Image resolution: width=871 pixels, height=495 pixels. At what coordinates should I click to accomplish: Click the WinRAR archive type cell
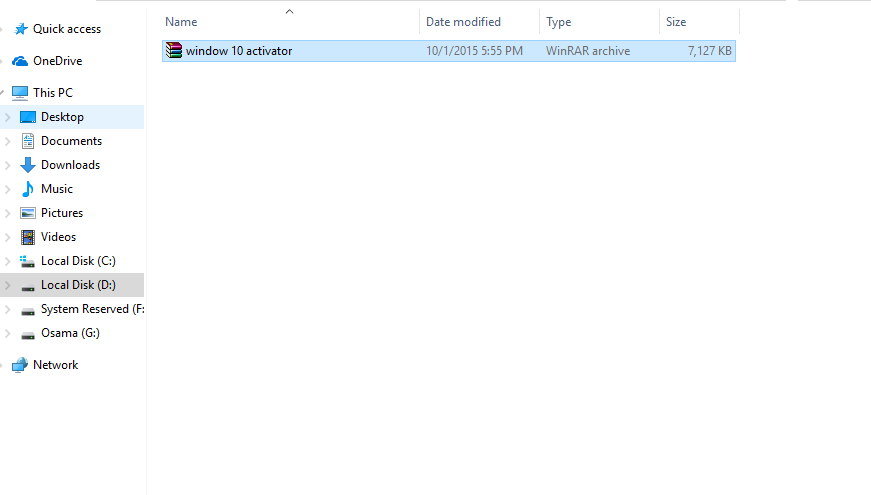coord(588,51)
